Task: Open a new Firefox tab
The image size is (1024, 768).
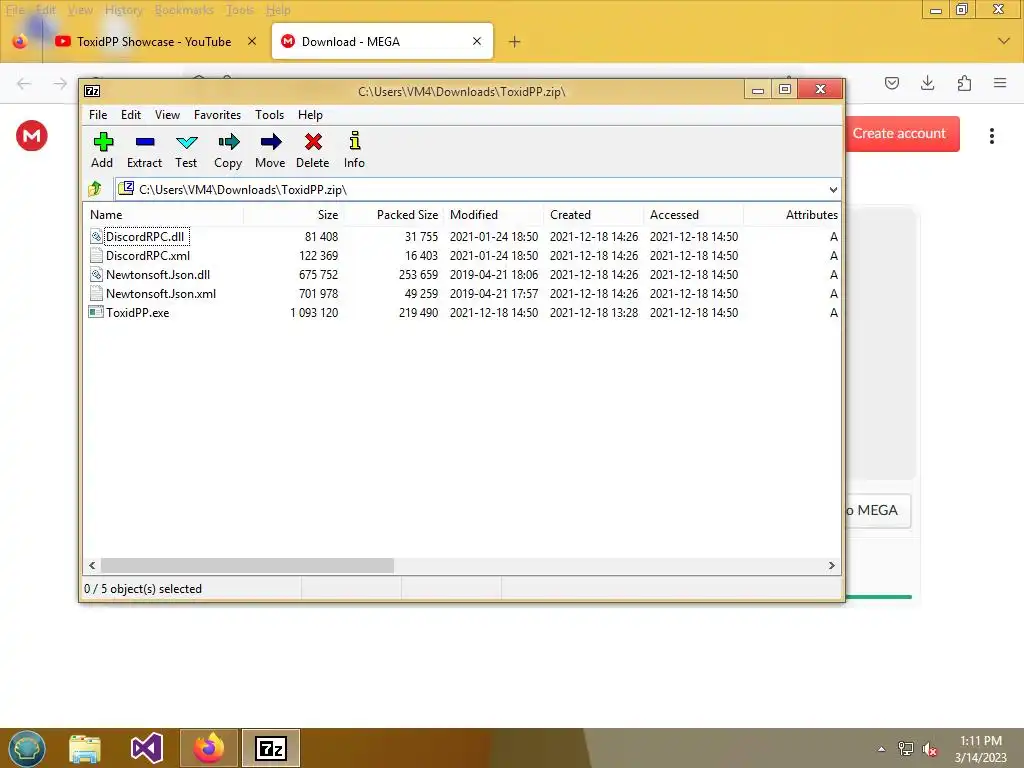Action: point(515,42)
